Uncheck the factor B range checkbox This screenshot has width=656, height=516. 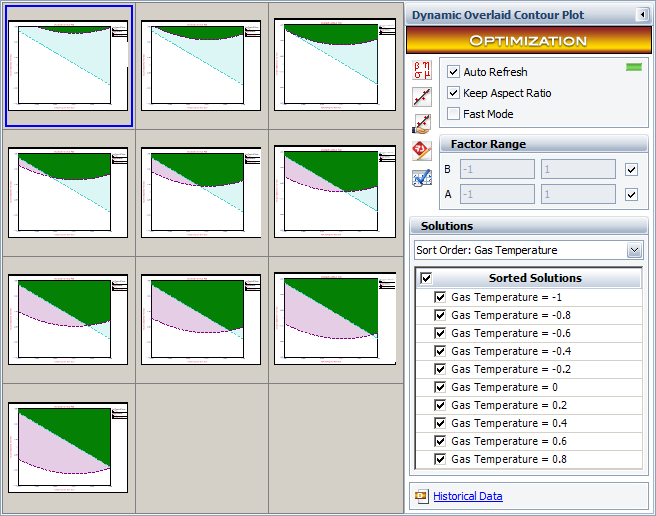tap(631, 169)
